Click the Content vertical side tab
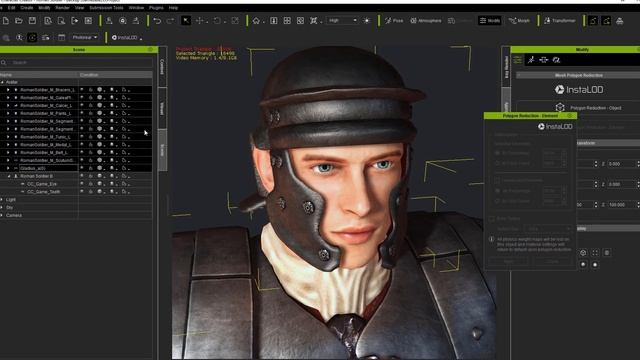 pyautogui.click(x=162, y=67)
